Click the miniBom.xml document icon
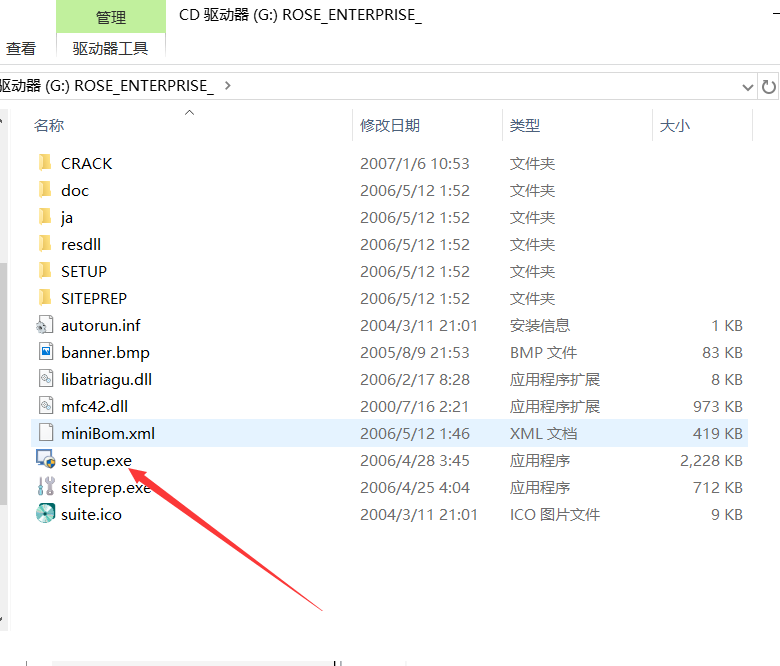 [46, 433]
